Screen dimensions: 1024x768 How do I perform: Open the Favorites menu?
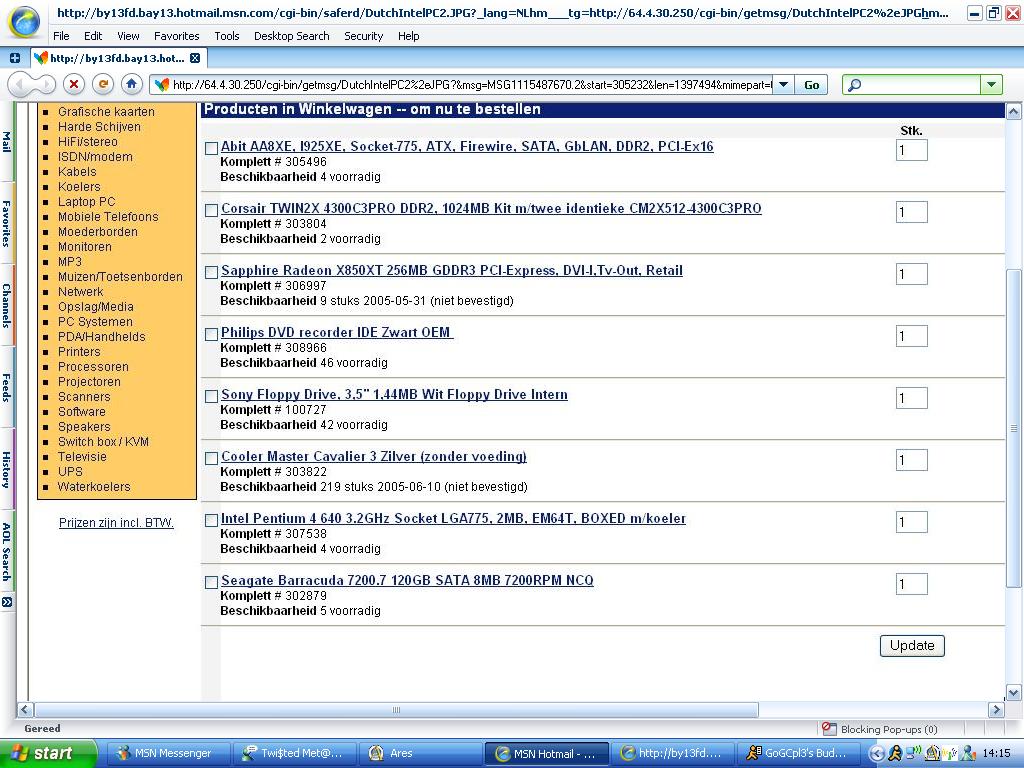coord(176,36)
